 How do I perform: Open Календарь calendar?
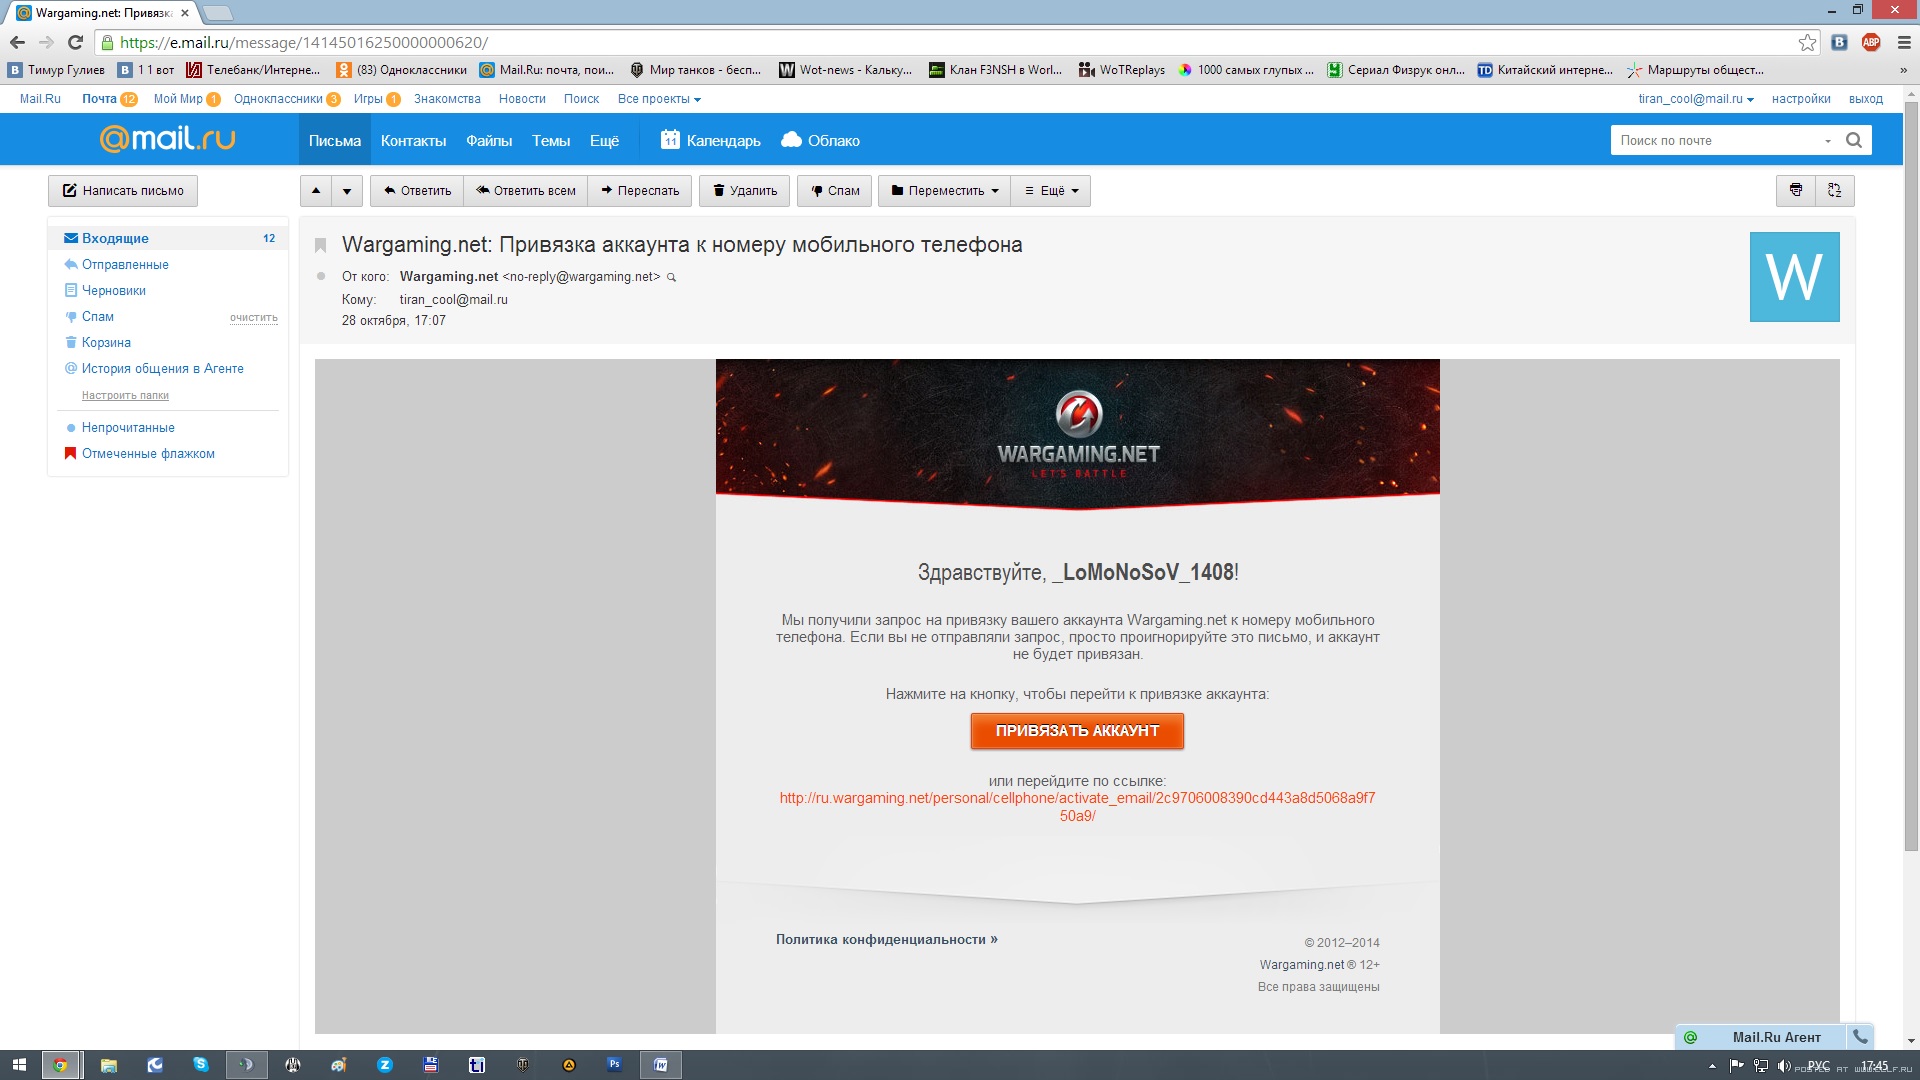tap(711, 140)
